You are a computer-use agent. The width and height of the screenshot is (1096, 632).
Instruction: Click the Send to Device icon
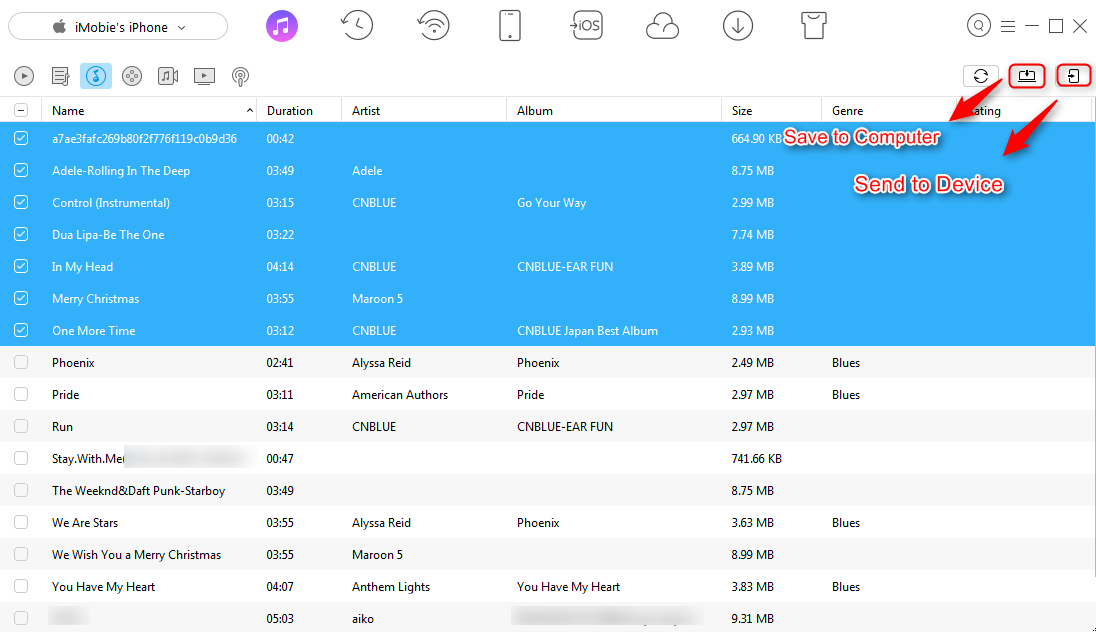point(1074,76)
